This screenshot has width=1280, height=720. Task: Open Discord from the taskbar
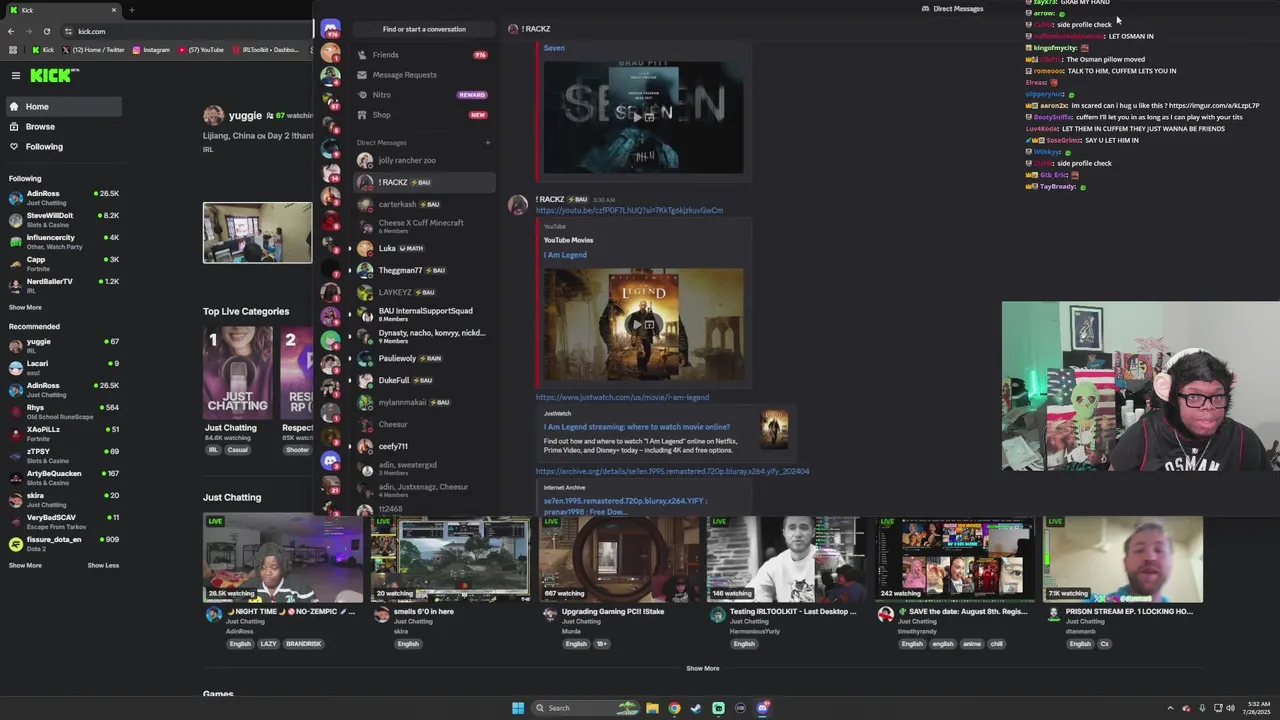(x=762, y=708)
